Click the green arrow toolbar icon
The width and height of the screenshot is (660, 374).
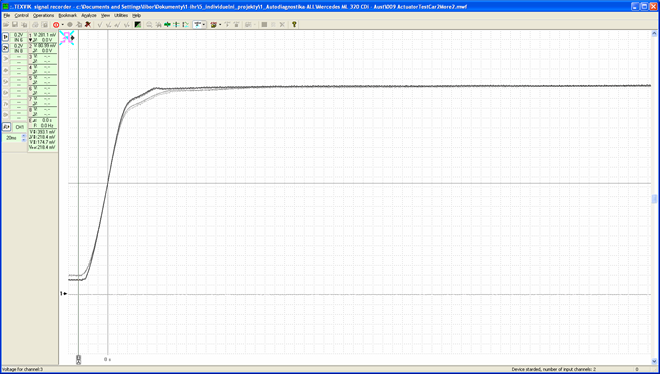tap(167, 25)
